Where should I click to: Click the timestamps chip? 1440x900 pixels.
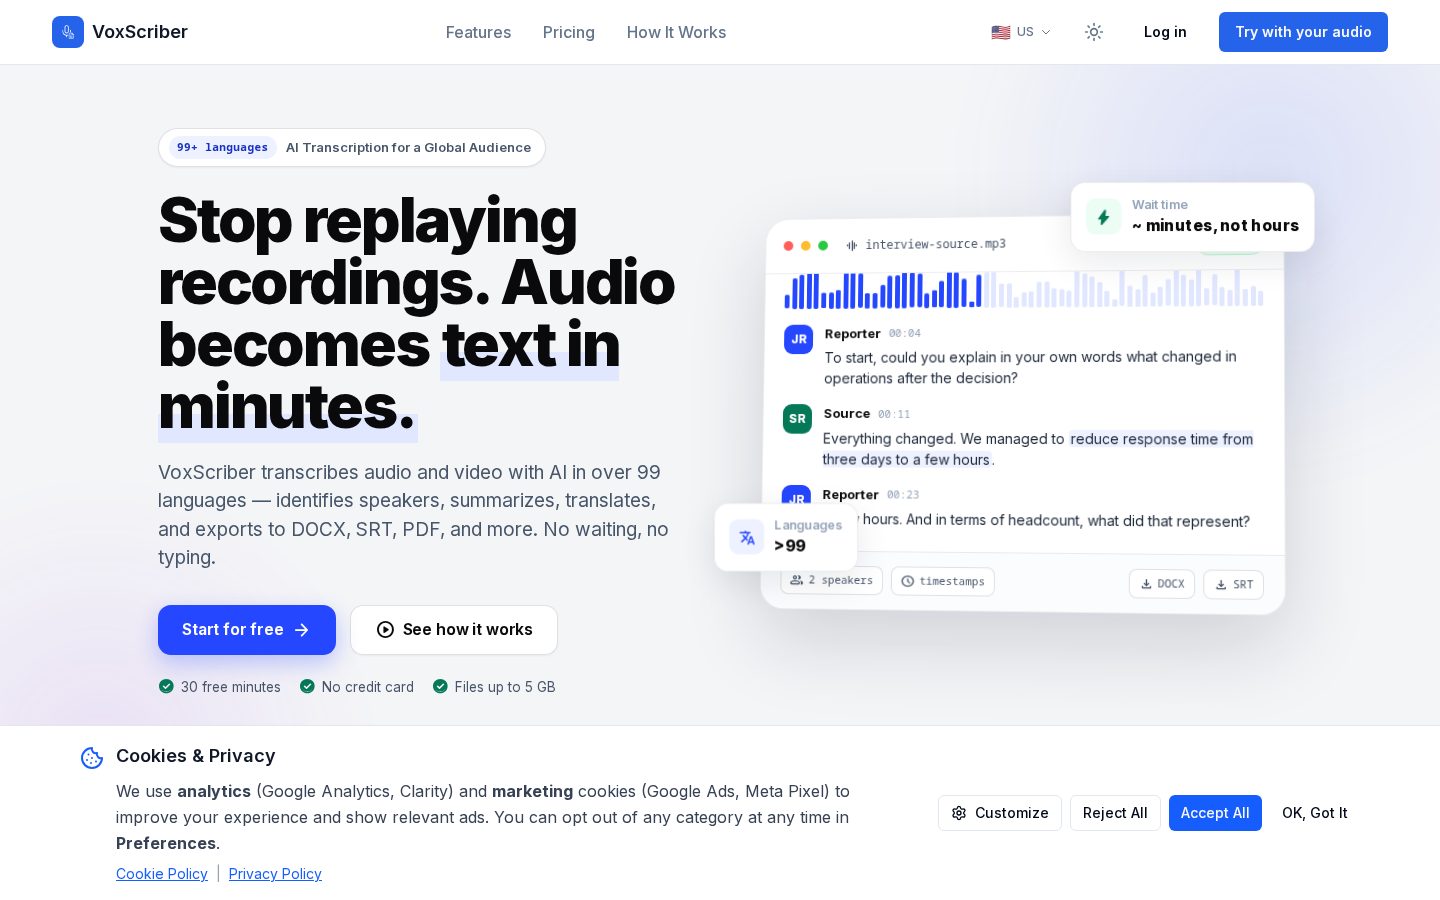[943, 581]
